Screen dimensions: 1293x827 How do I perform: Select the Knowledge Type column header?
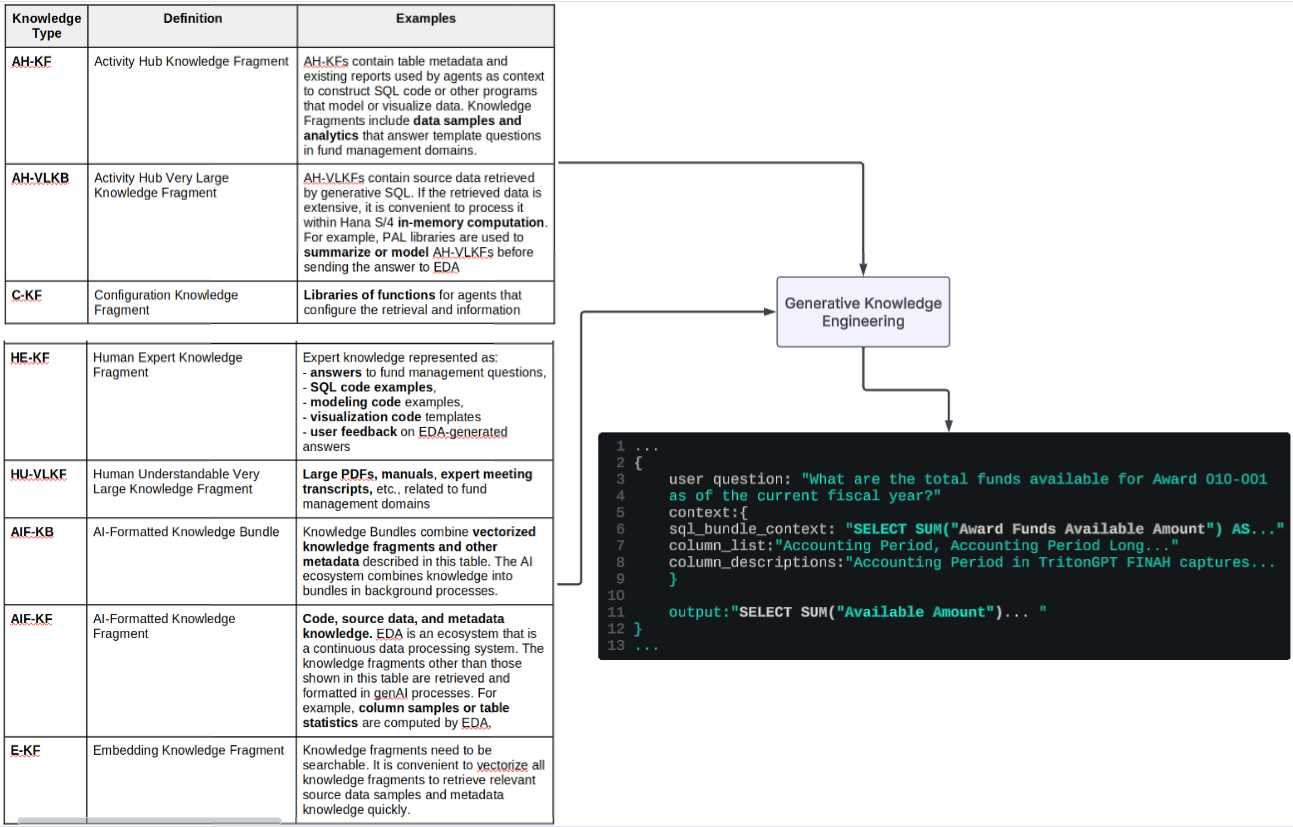[x=46, y=25]
